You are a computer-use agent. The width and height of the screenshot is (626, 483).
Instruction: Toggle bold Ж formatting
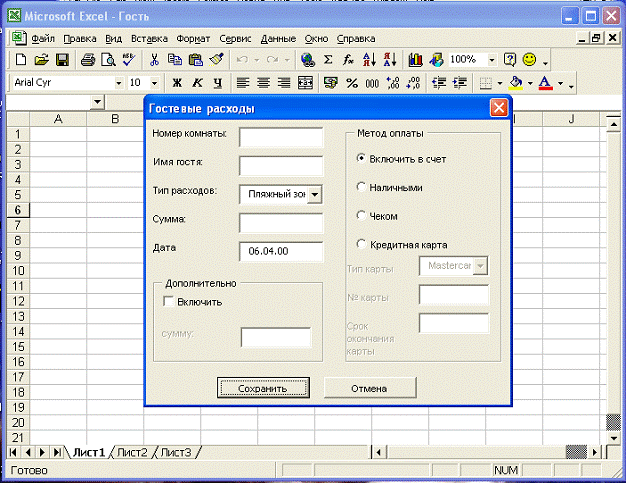point(177,83)
